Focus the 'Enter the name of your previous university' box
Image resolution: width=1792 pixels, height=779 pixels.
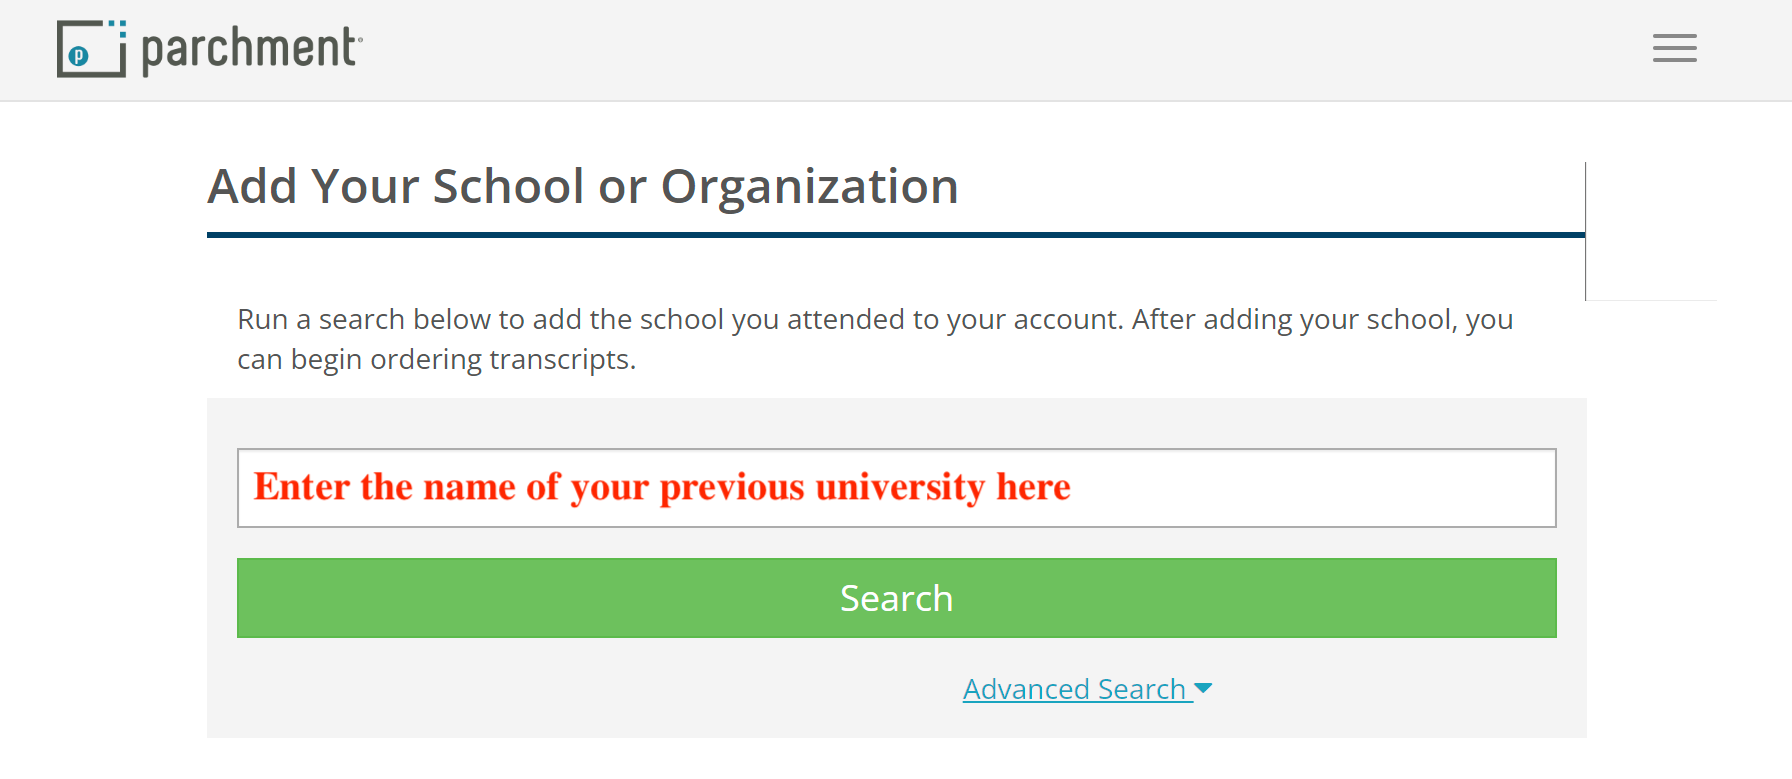896,488
